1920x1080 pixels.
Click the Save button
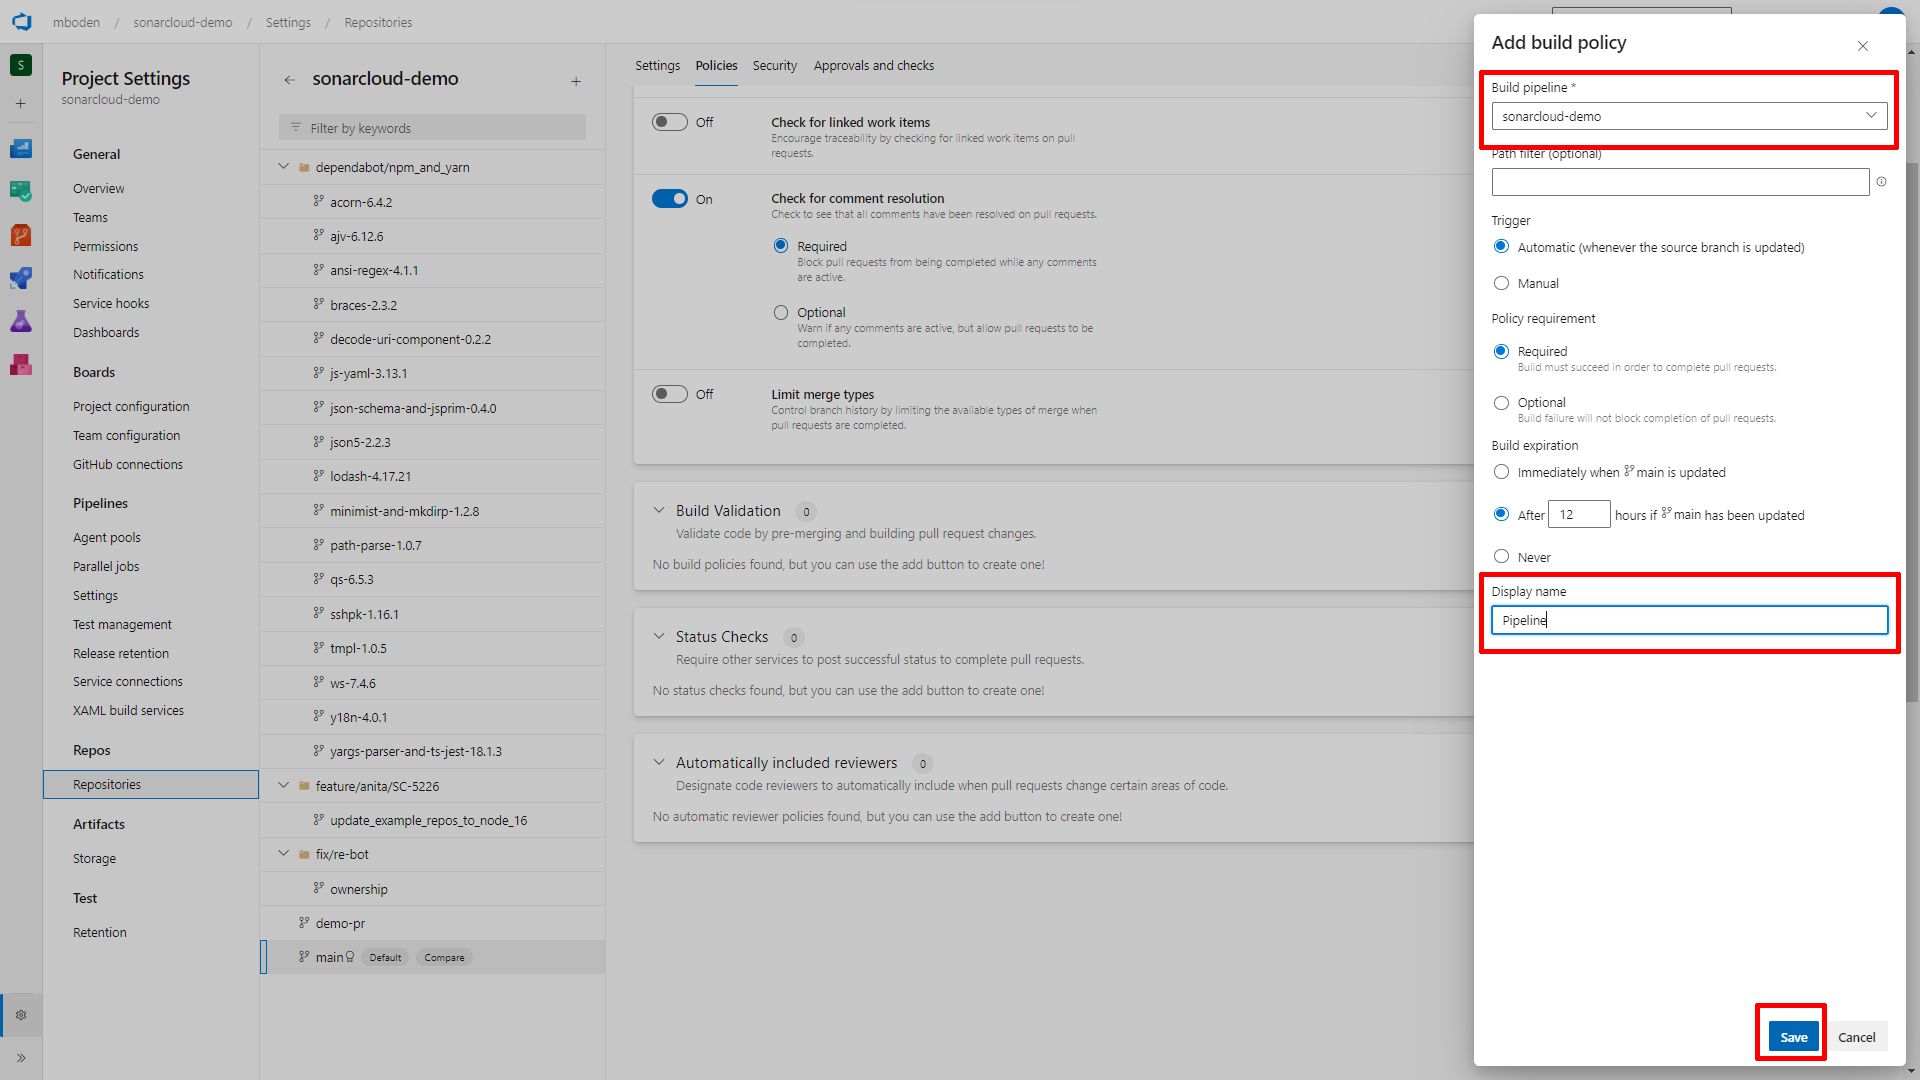[x=1792, y=1037]
